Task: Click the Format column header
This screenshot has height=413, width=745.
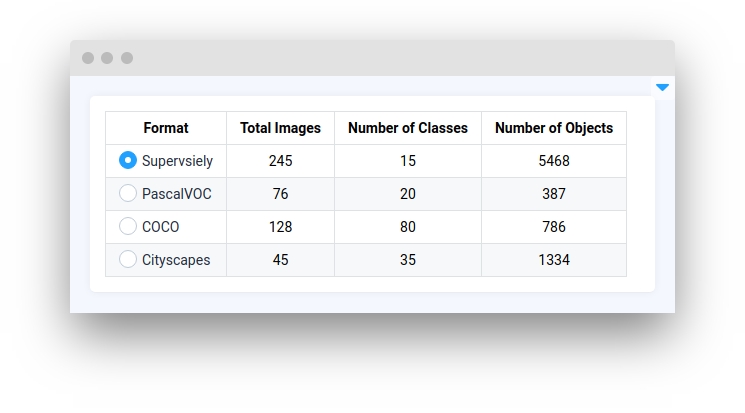Action: click(x=166, y=128)
